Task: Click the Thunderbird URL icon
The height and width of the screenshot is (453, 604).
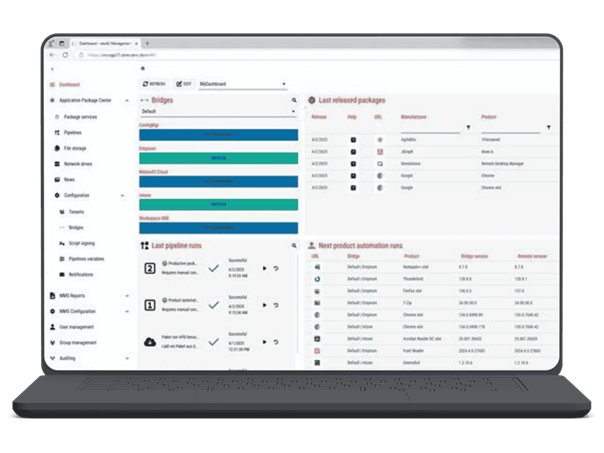Action: click(x=317, y=279)
